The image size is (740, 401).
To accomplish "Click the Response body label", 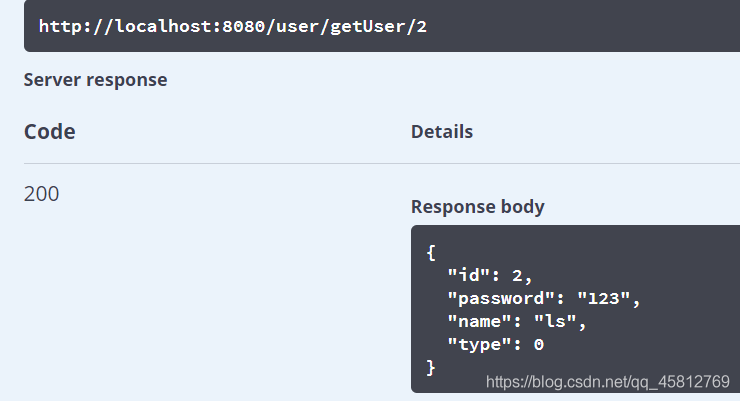I will [477, 207].
